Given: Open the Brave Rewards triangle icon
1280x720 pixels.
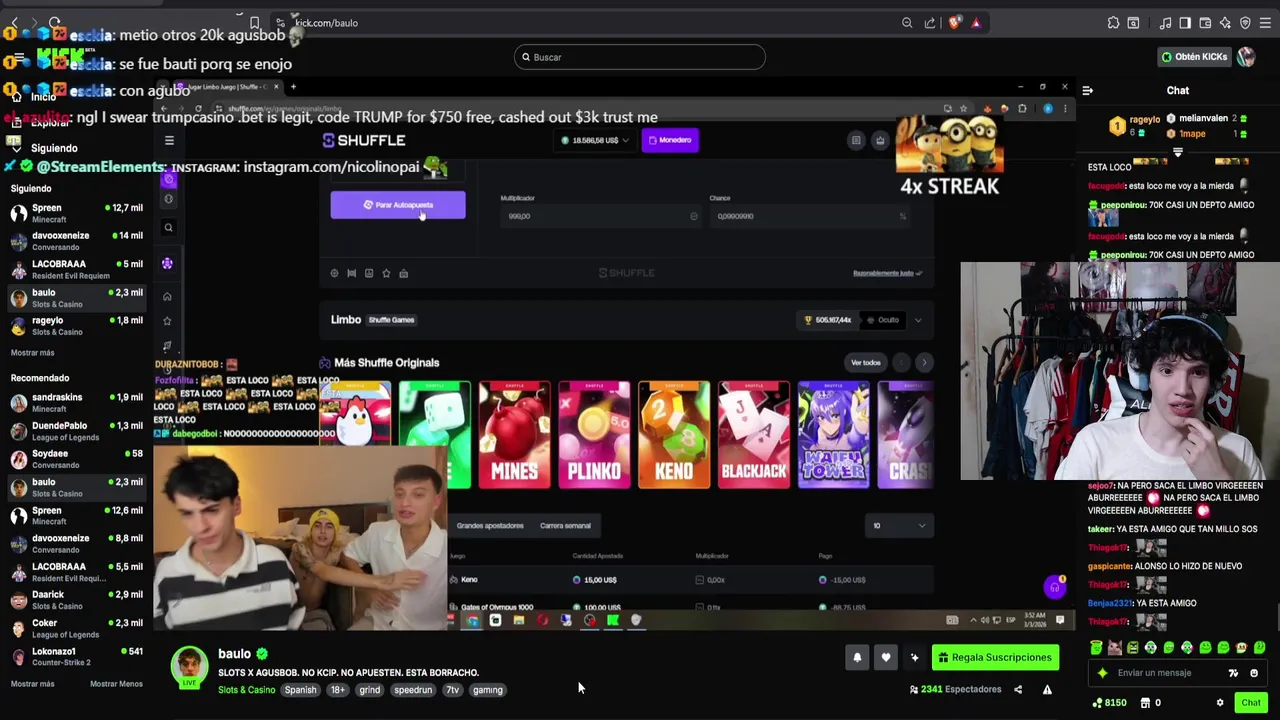Looking at the screenshot, I should point(976,23).
